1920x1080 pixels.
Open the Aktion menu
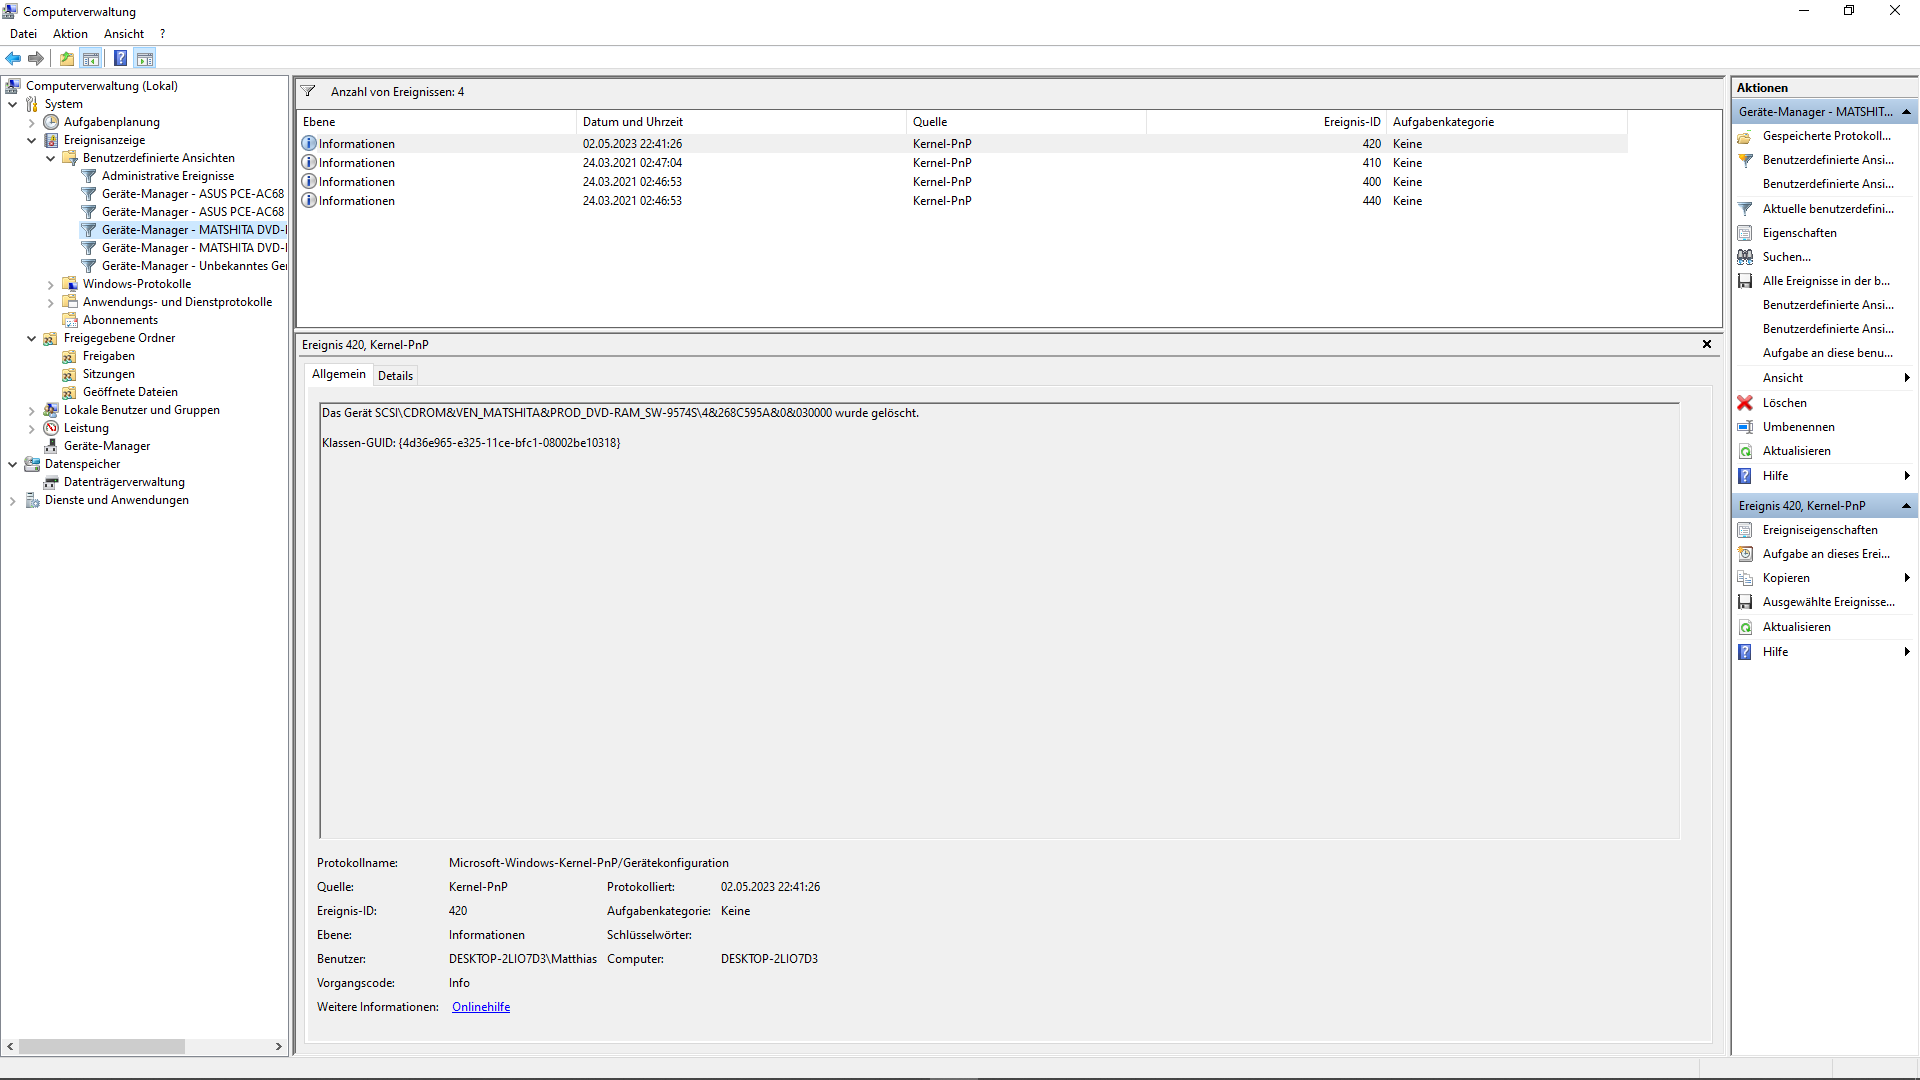70,34
